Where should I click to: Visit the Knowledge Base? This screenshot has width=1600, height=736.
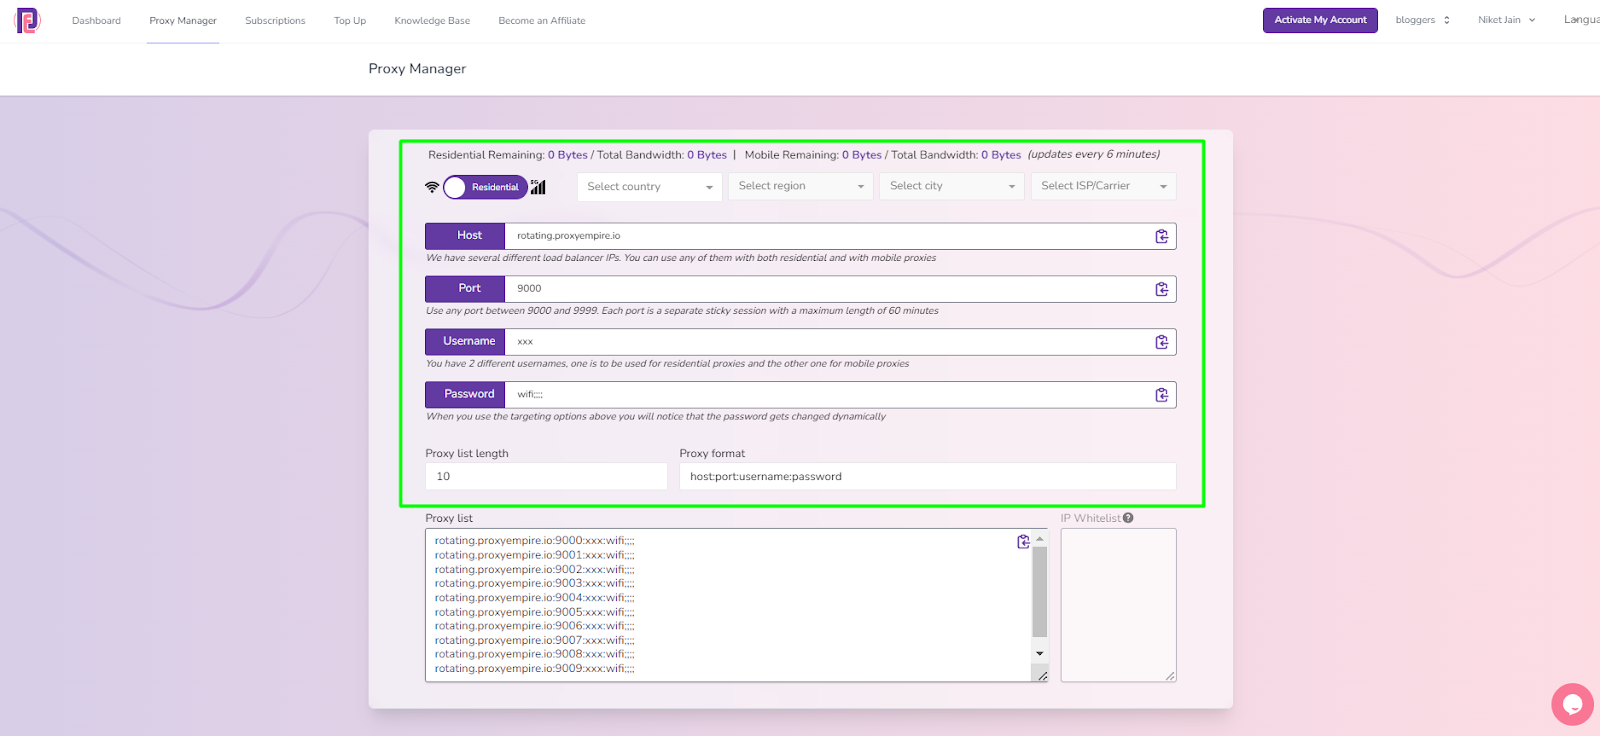pos(432,21)
